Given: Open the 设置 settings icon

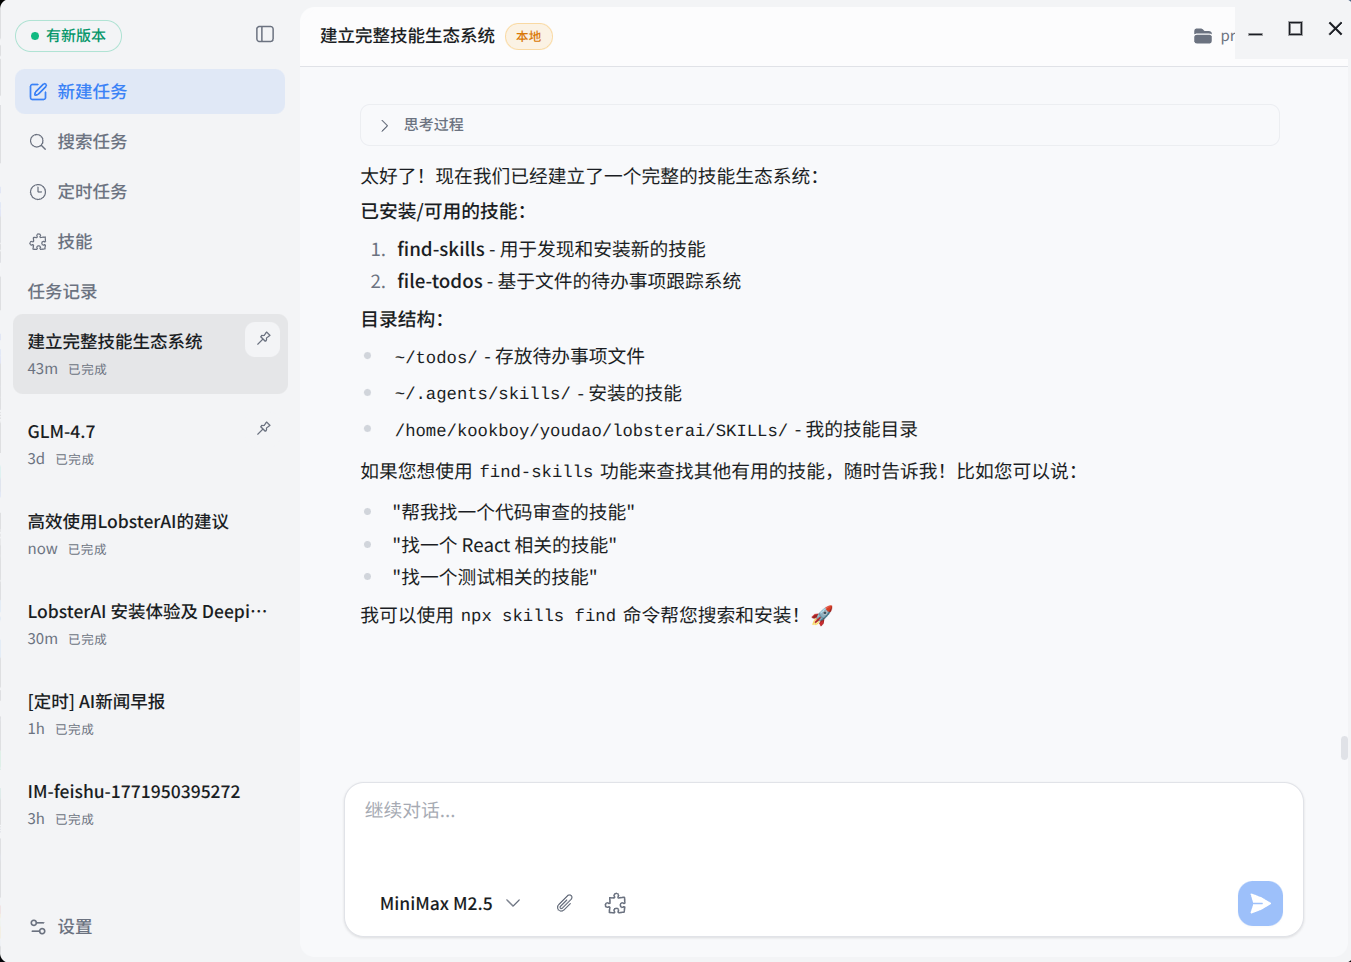Looking at the screenshot, I should click(38, 926).
